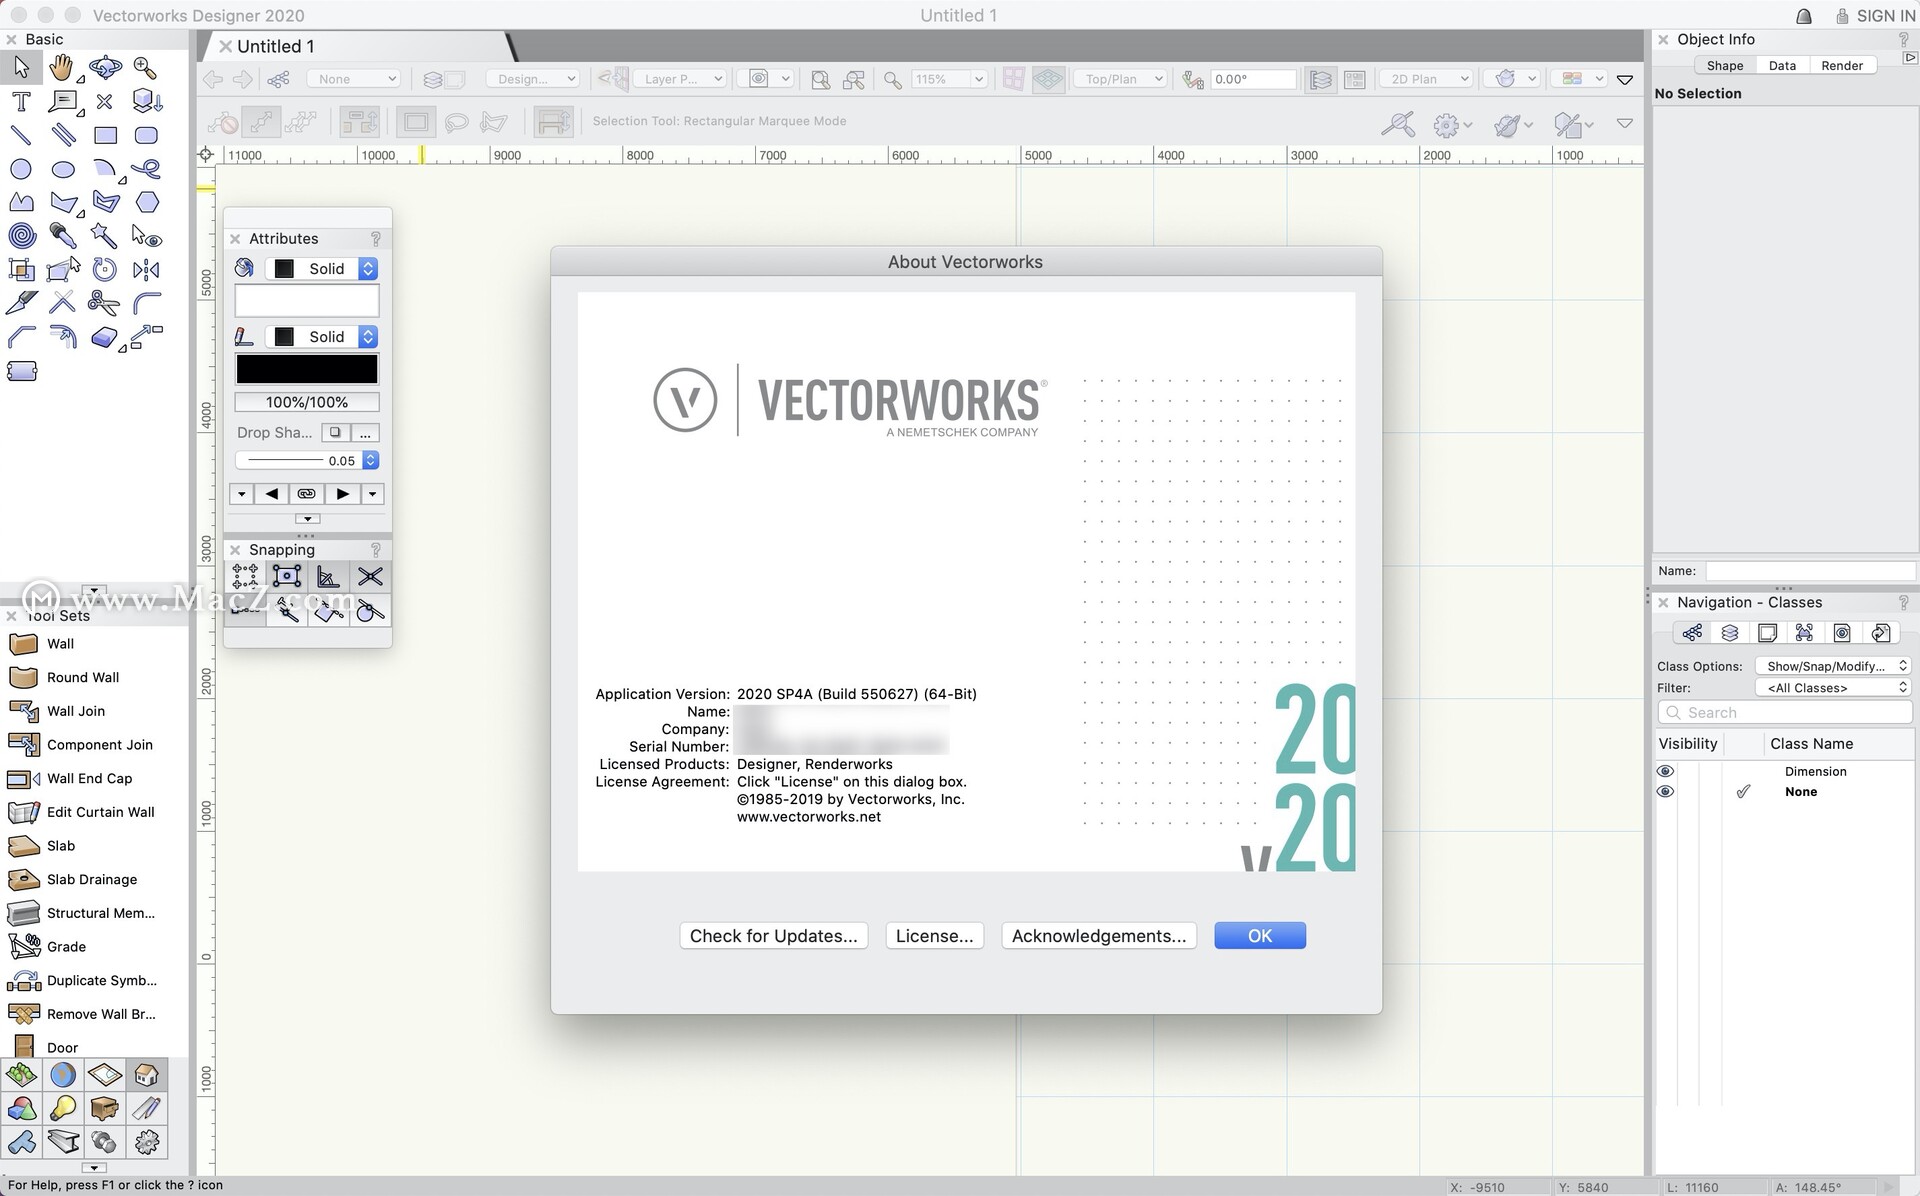Toggle Snap to Object in Snapping palette
Image resolution: width=1920 pixels, height=1196 pixels.
click(x=287, y=576)
